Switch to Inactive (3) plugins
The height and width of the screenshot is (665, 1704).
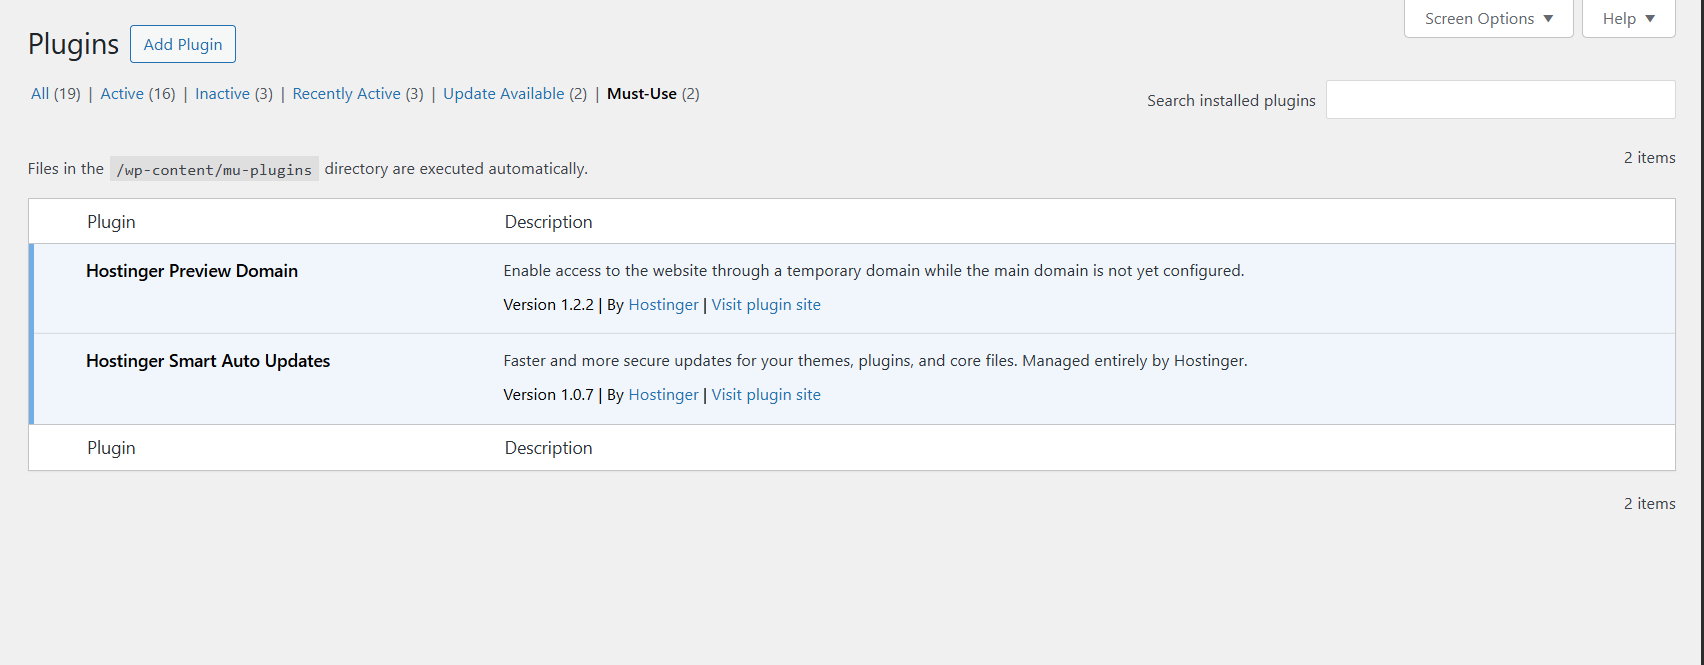[x=233, y=94]
